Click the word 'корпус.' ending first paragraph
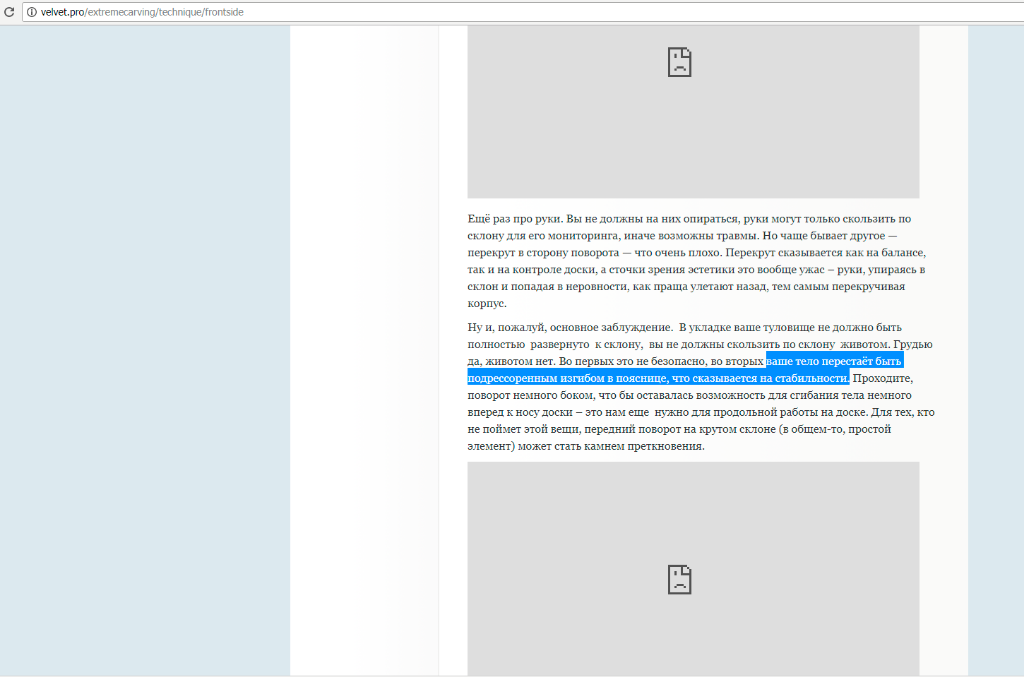The width and height of the screenshot is (1024, 677). [487, 304]
